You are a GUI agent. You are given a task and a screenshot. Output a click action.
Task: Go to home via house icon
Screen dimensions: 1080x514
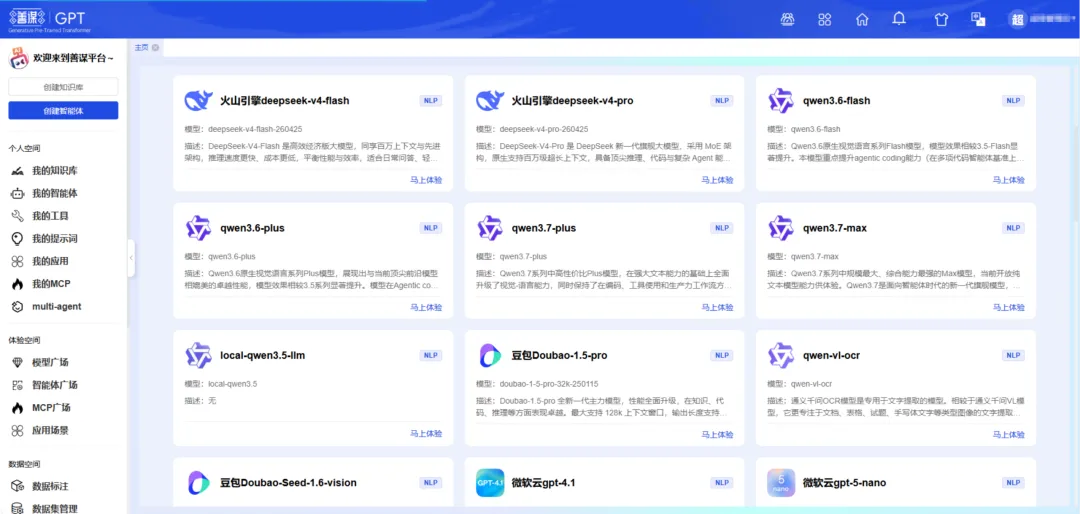pos(862,19)
